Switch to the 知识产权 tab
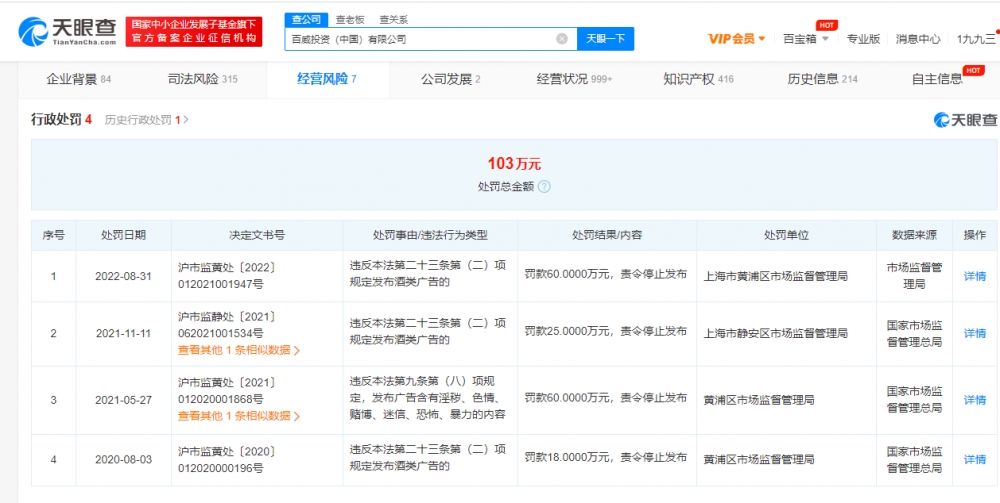This screenshot has width=1000, height=503. pyautogui.click(x=698, y=80)
